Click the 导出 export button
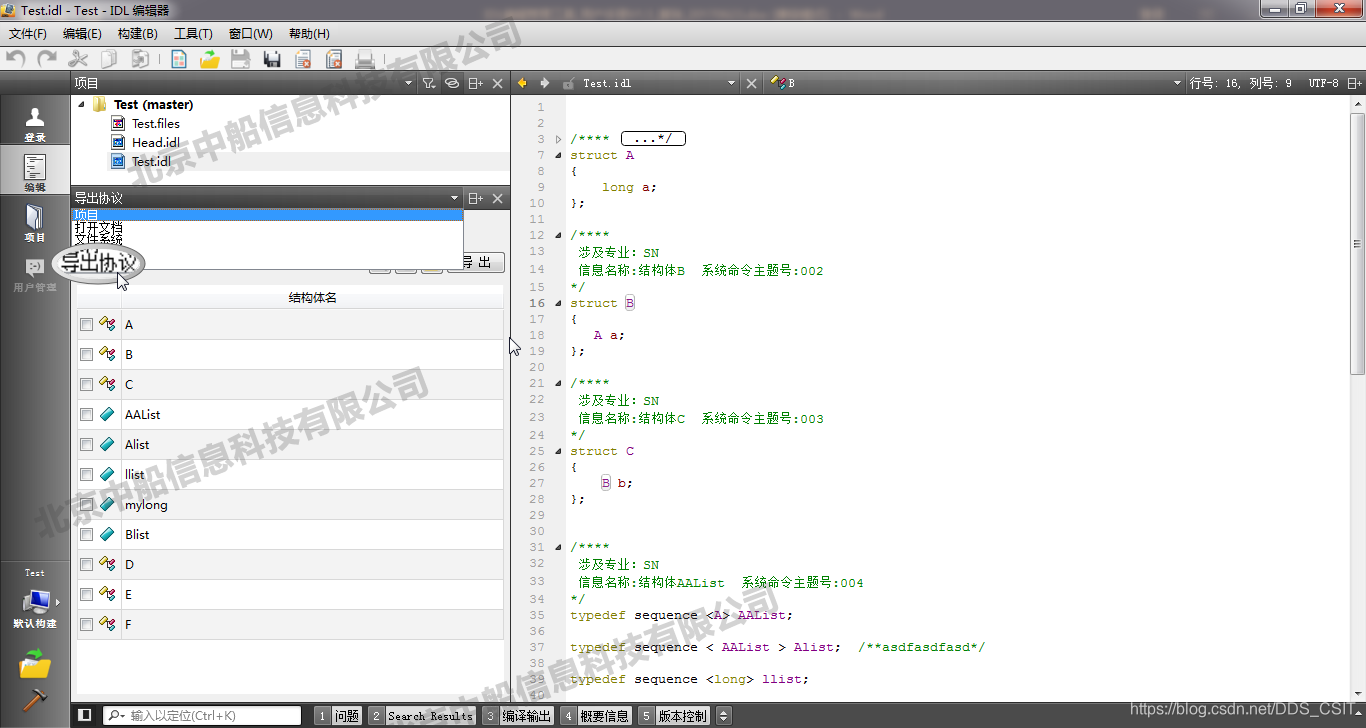 click(x=476, y=263)
